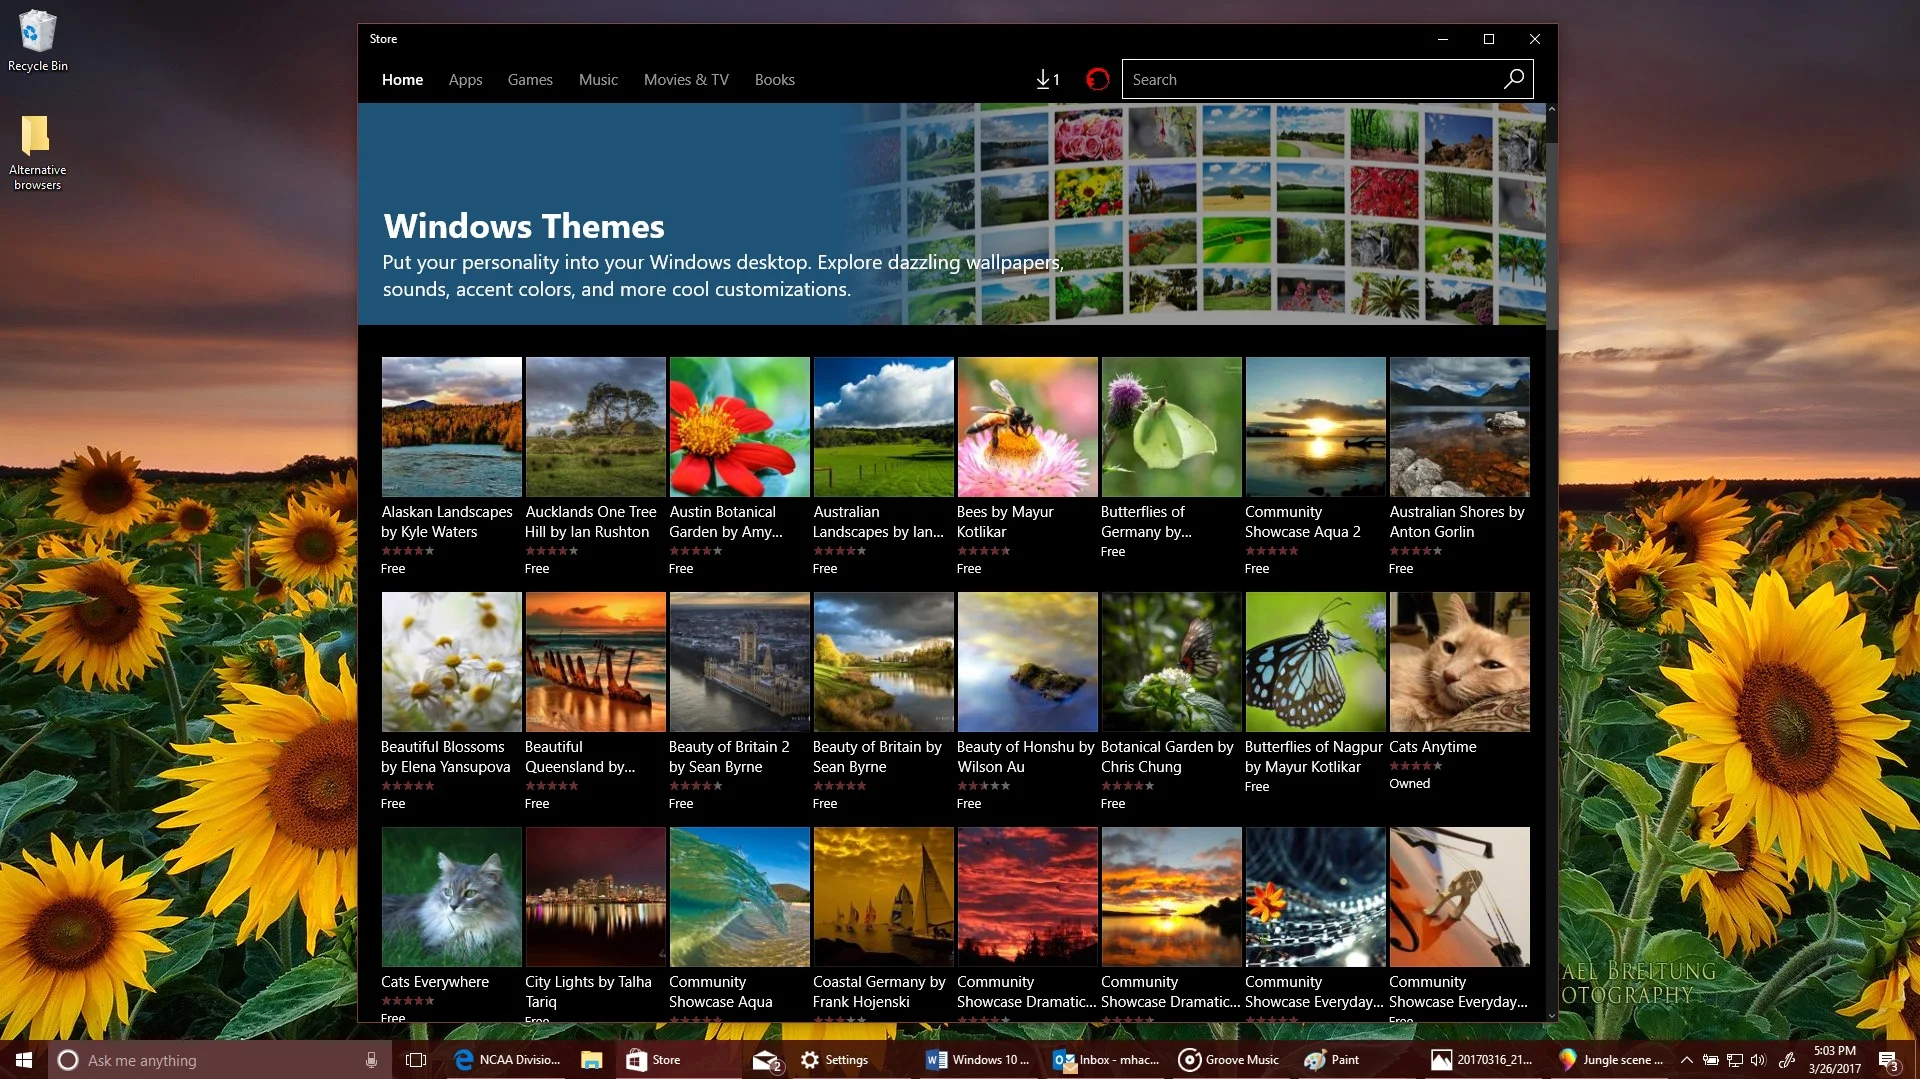Open Butterflies of Nagpur theme
The width and height of the screenshot is (1920, 1079).
pyautogui.click(x=1315, y=693)
